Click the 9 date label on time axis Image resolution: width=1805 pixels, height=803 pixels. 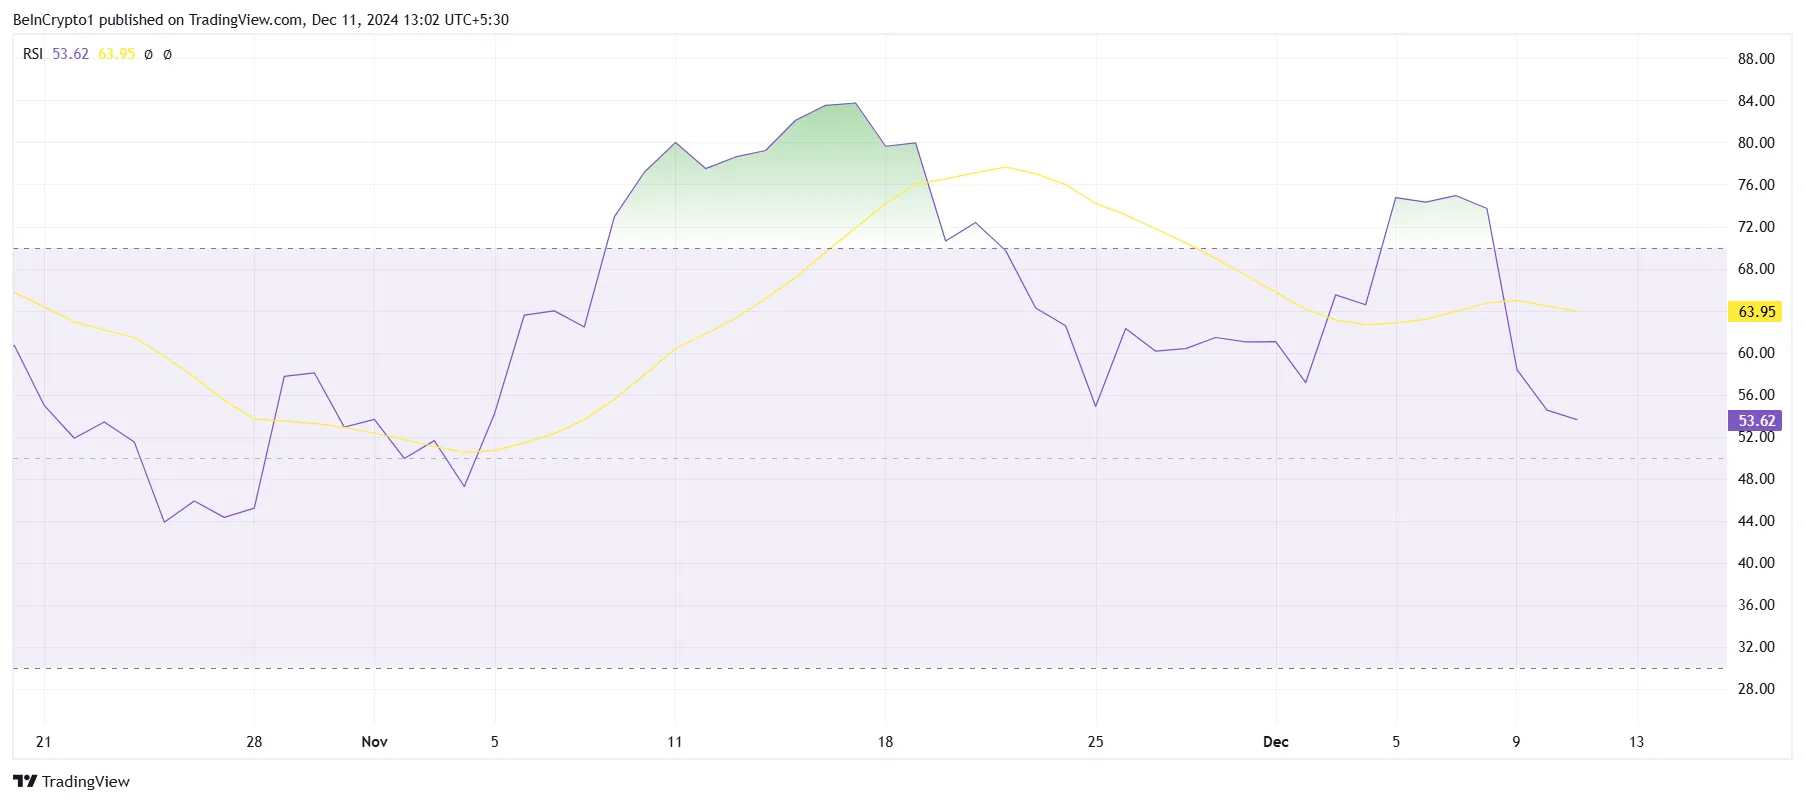1516,742
